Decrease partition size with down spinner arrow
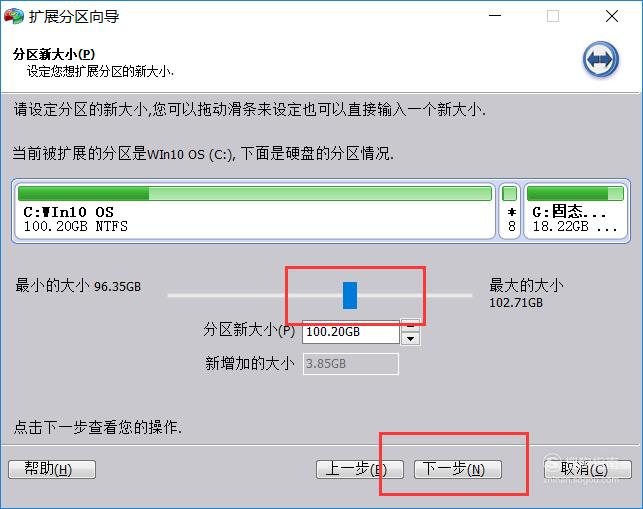Viewport: 643px width, 509px height. coord(410,339)
